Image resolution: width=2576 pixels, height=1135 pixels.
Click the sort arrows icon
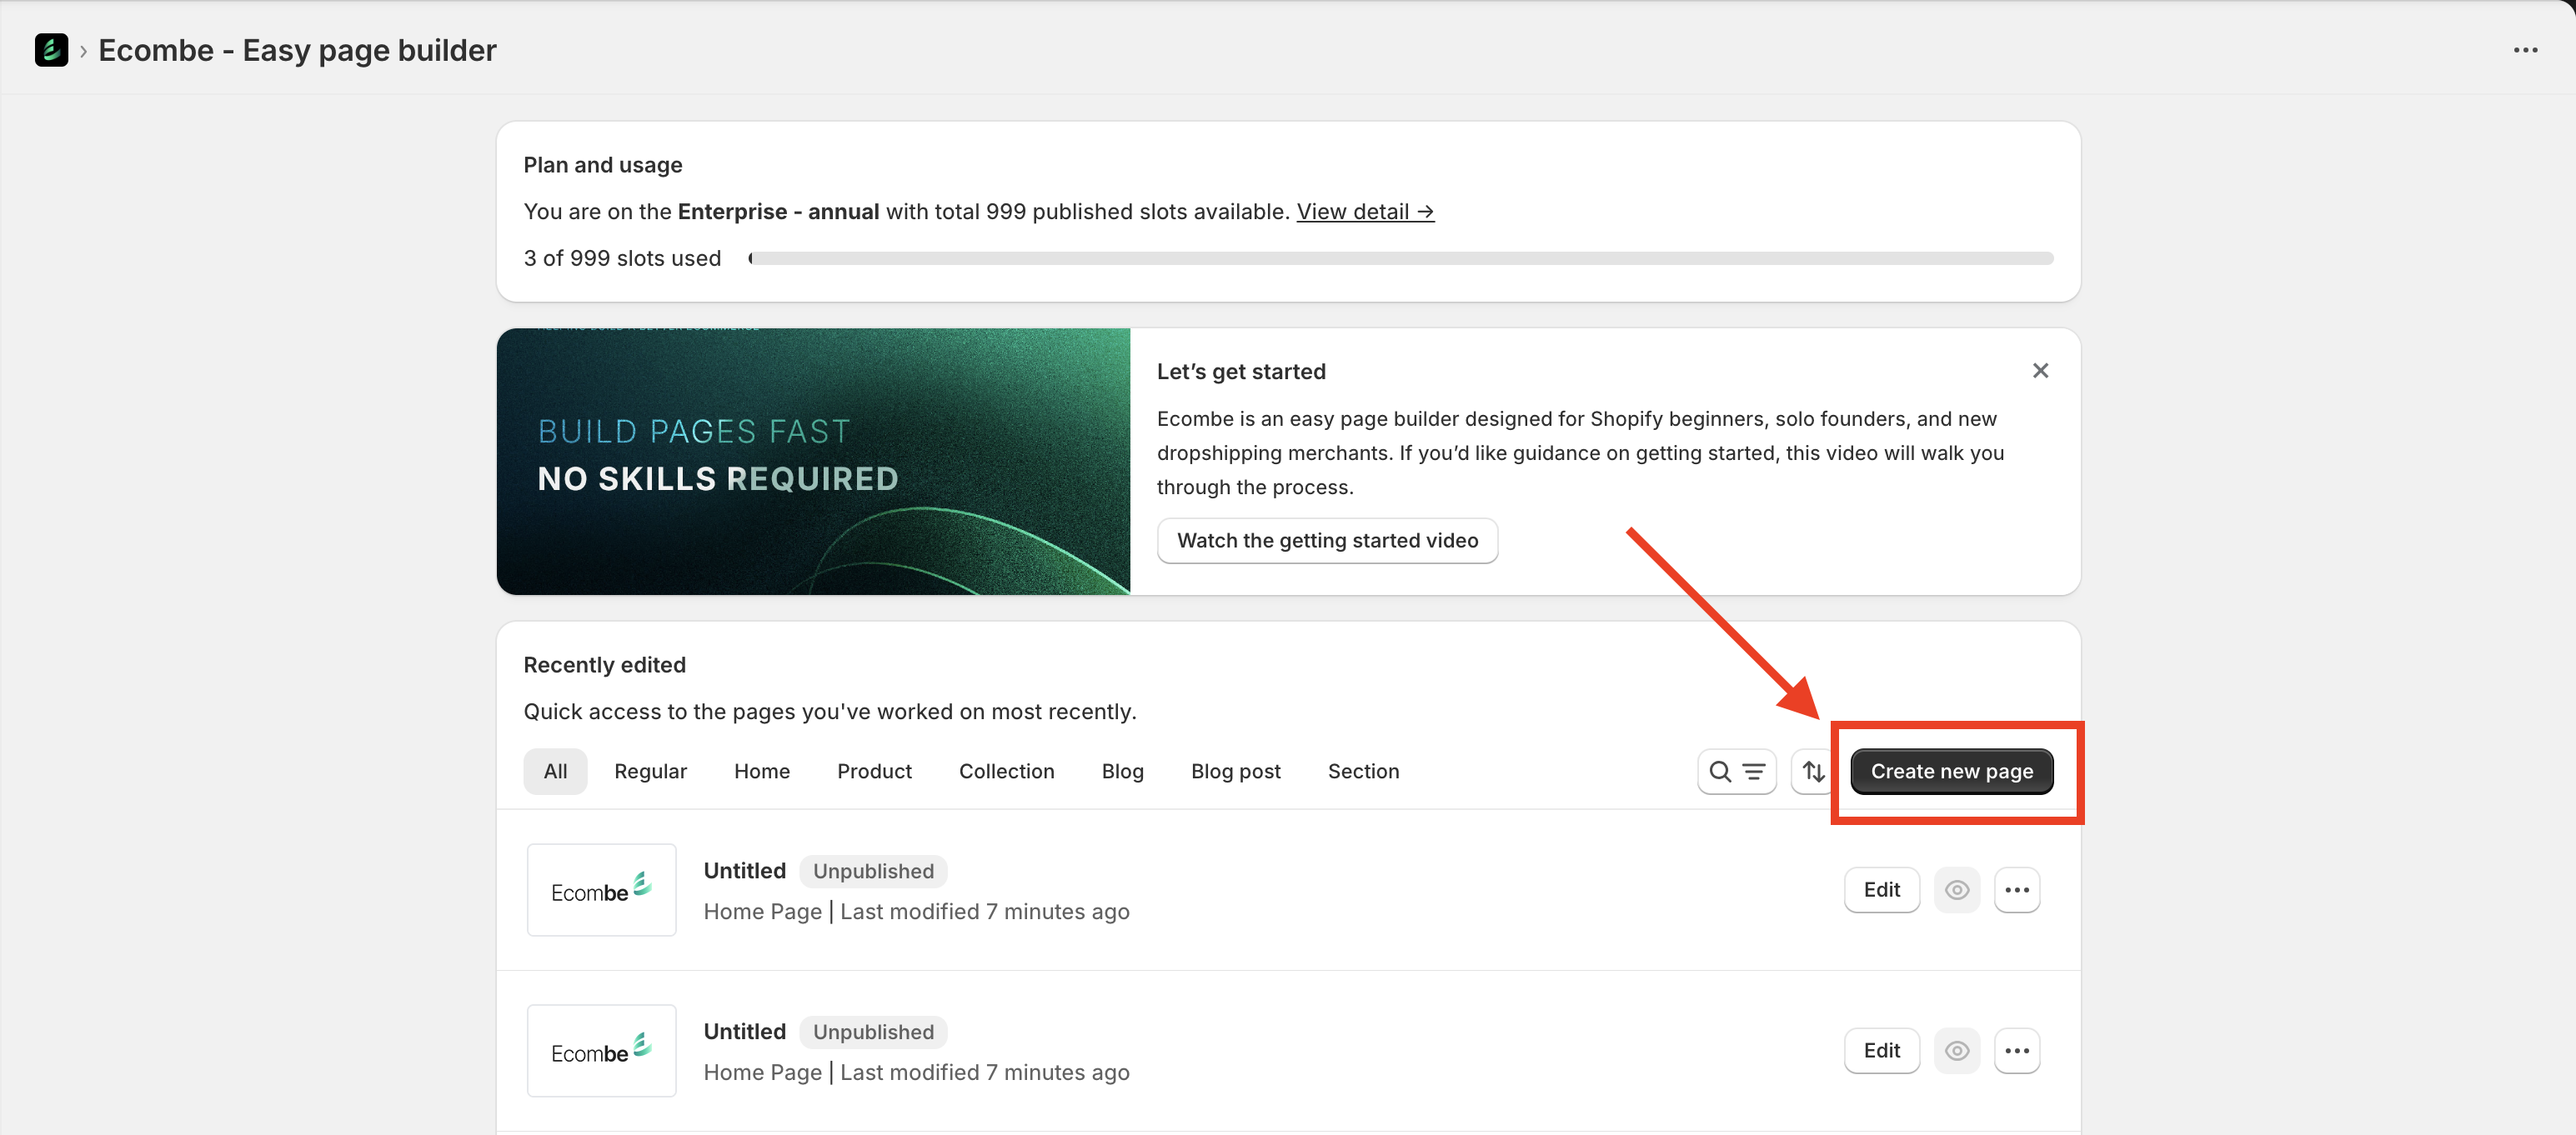point(1812,771)
